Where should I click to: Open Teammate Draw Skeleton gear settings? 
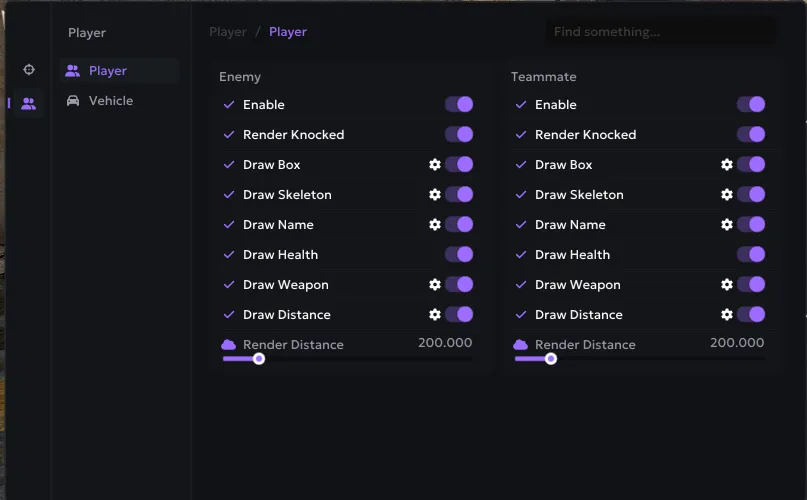click(727, 194)
